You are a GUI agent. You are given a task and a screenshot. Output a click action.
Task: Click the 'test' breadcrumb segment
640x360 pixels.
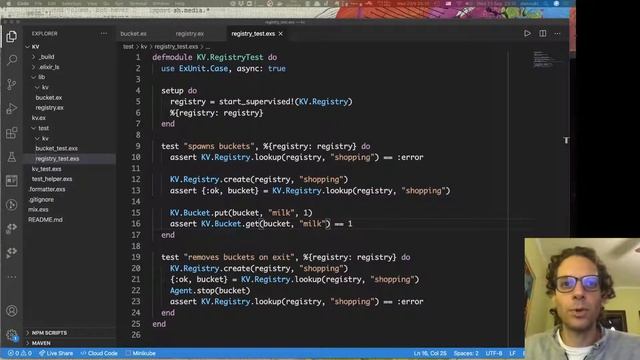click(x=128, y=47)
